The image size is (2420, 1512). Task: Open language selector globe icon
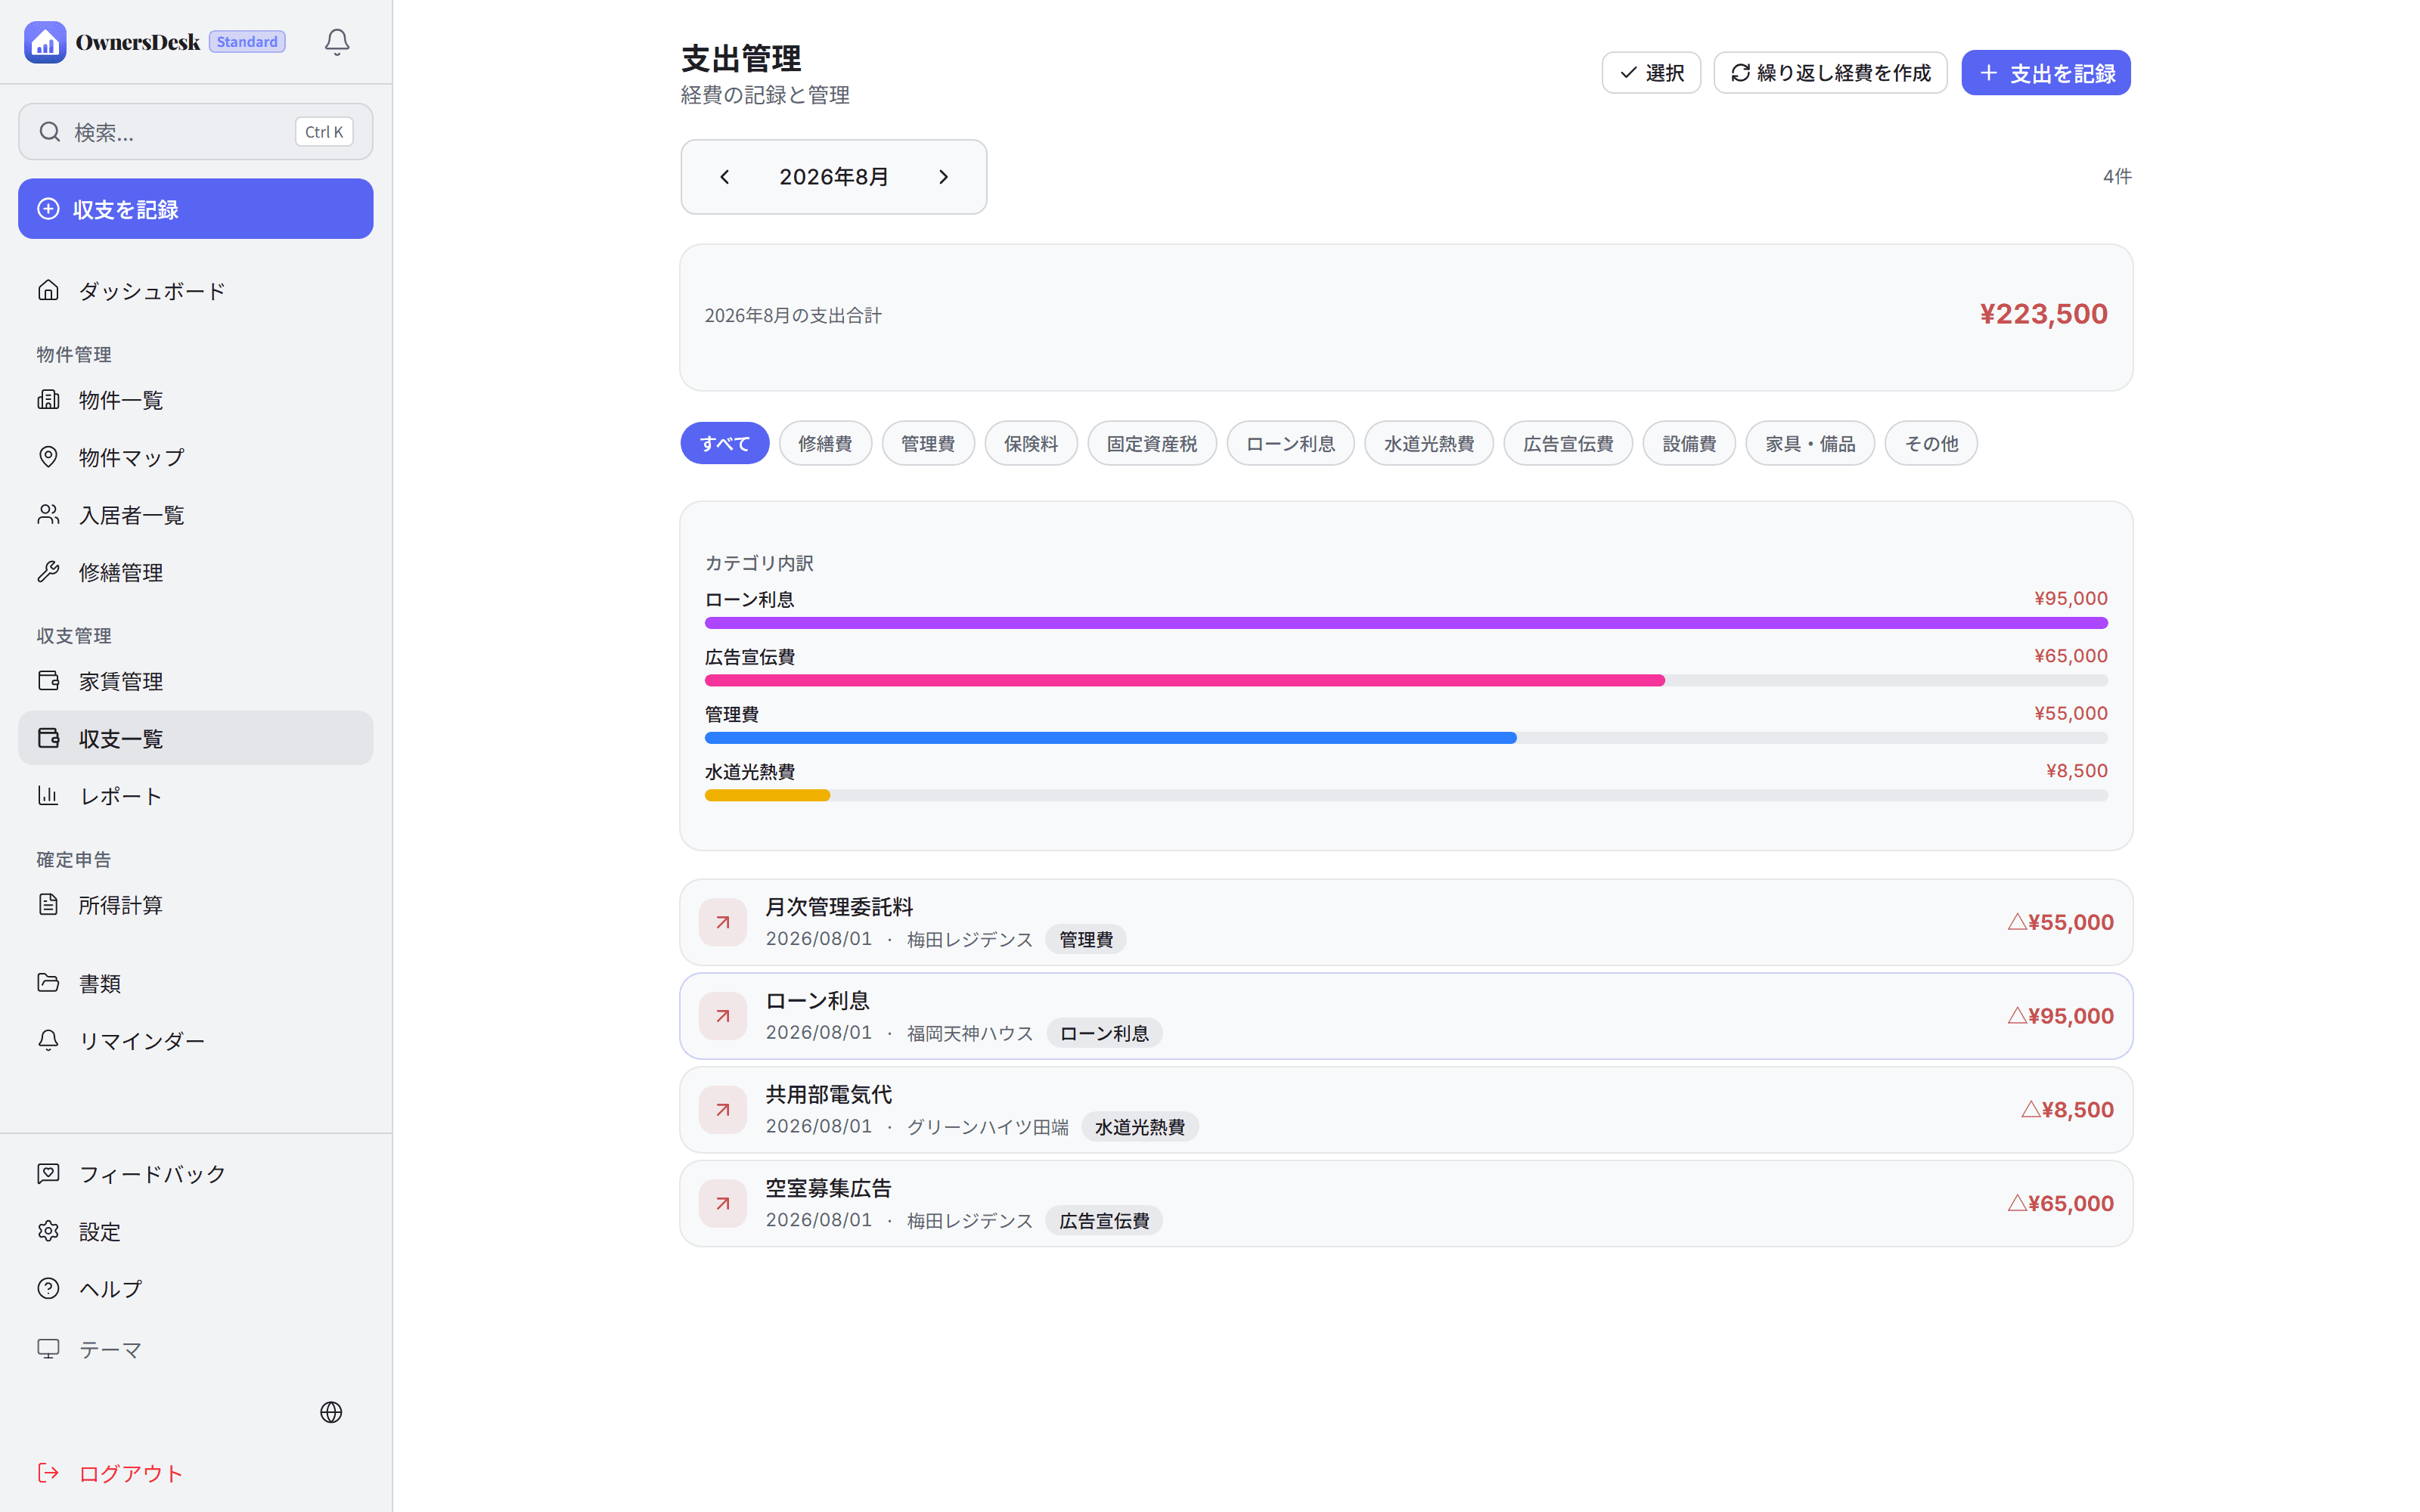pos(331,1412)
